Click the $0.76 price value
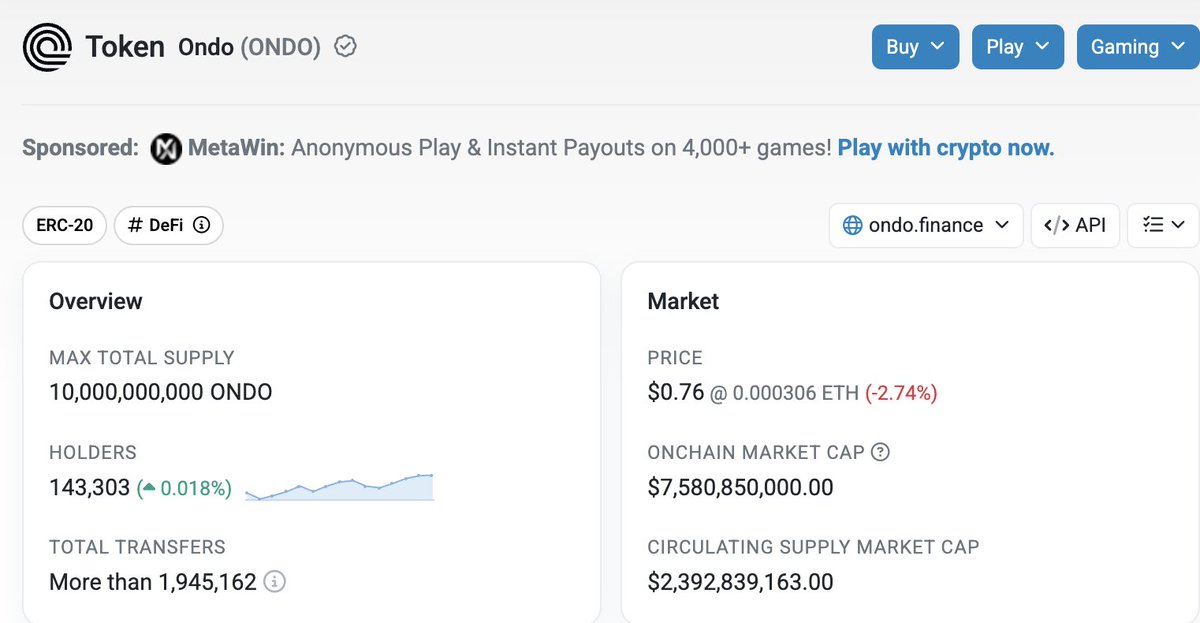The height and width of the screenshot is (623, 1200). coord(676,392)
